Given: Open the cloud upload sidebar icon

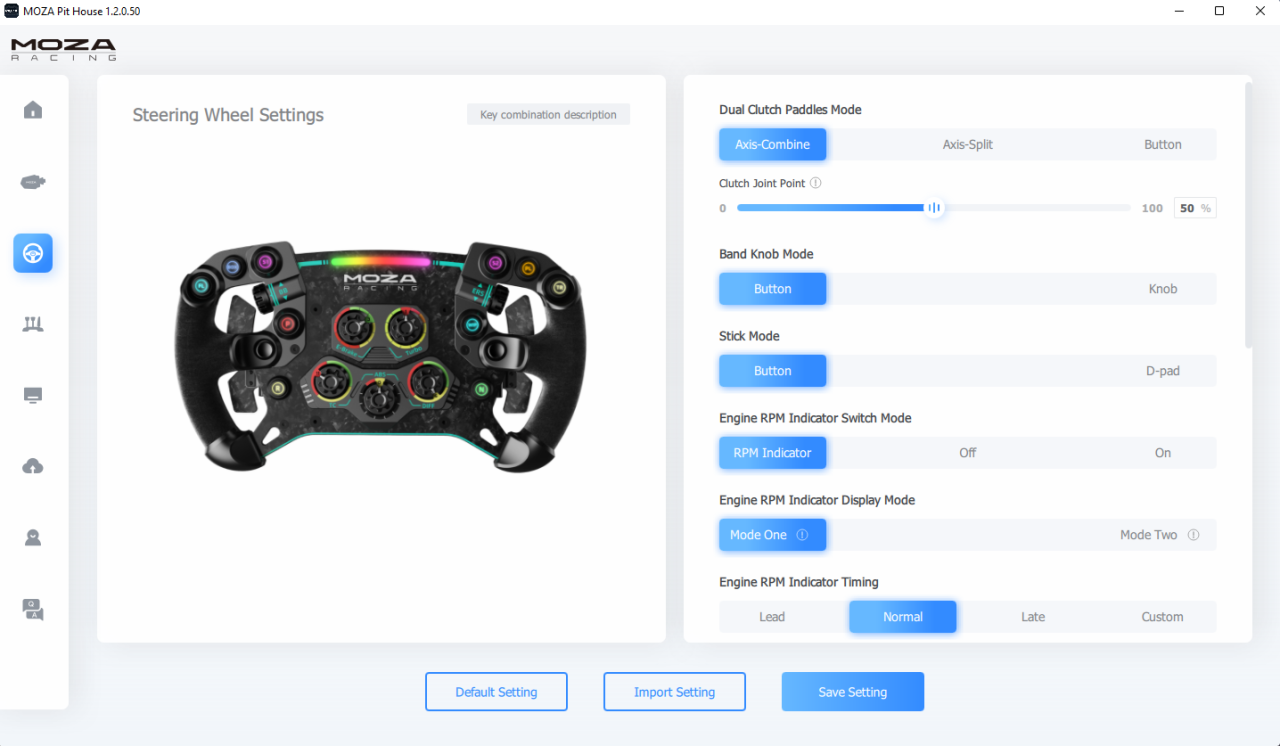Looking at the screenshot, I should (x=33, y=466).
